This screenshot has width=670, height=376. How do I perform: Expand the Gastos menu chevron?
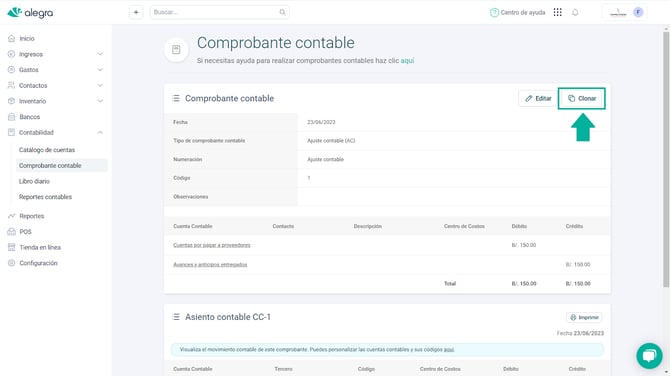tap(100, 70)
